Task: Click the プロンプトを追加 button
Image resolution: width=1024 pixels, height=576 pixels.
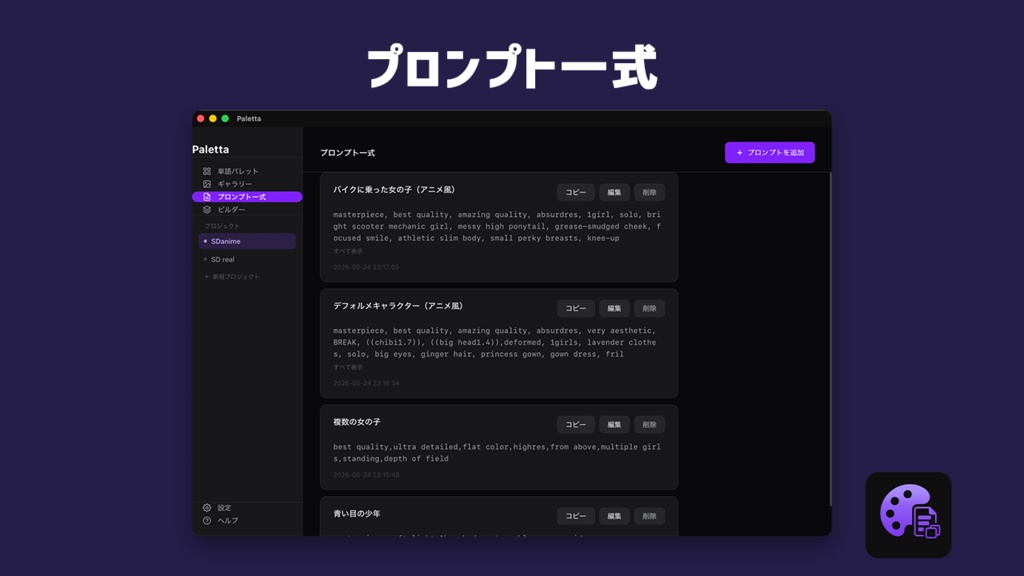Action: (x=769, y=153)
